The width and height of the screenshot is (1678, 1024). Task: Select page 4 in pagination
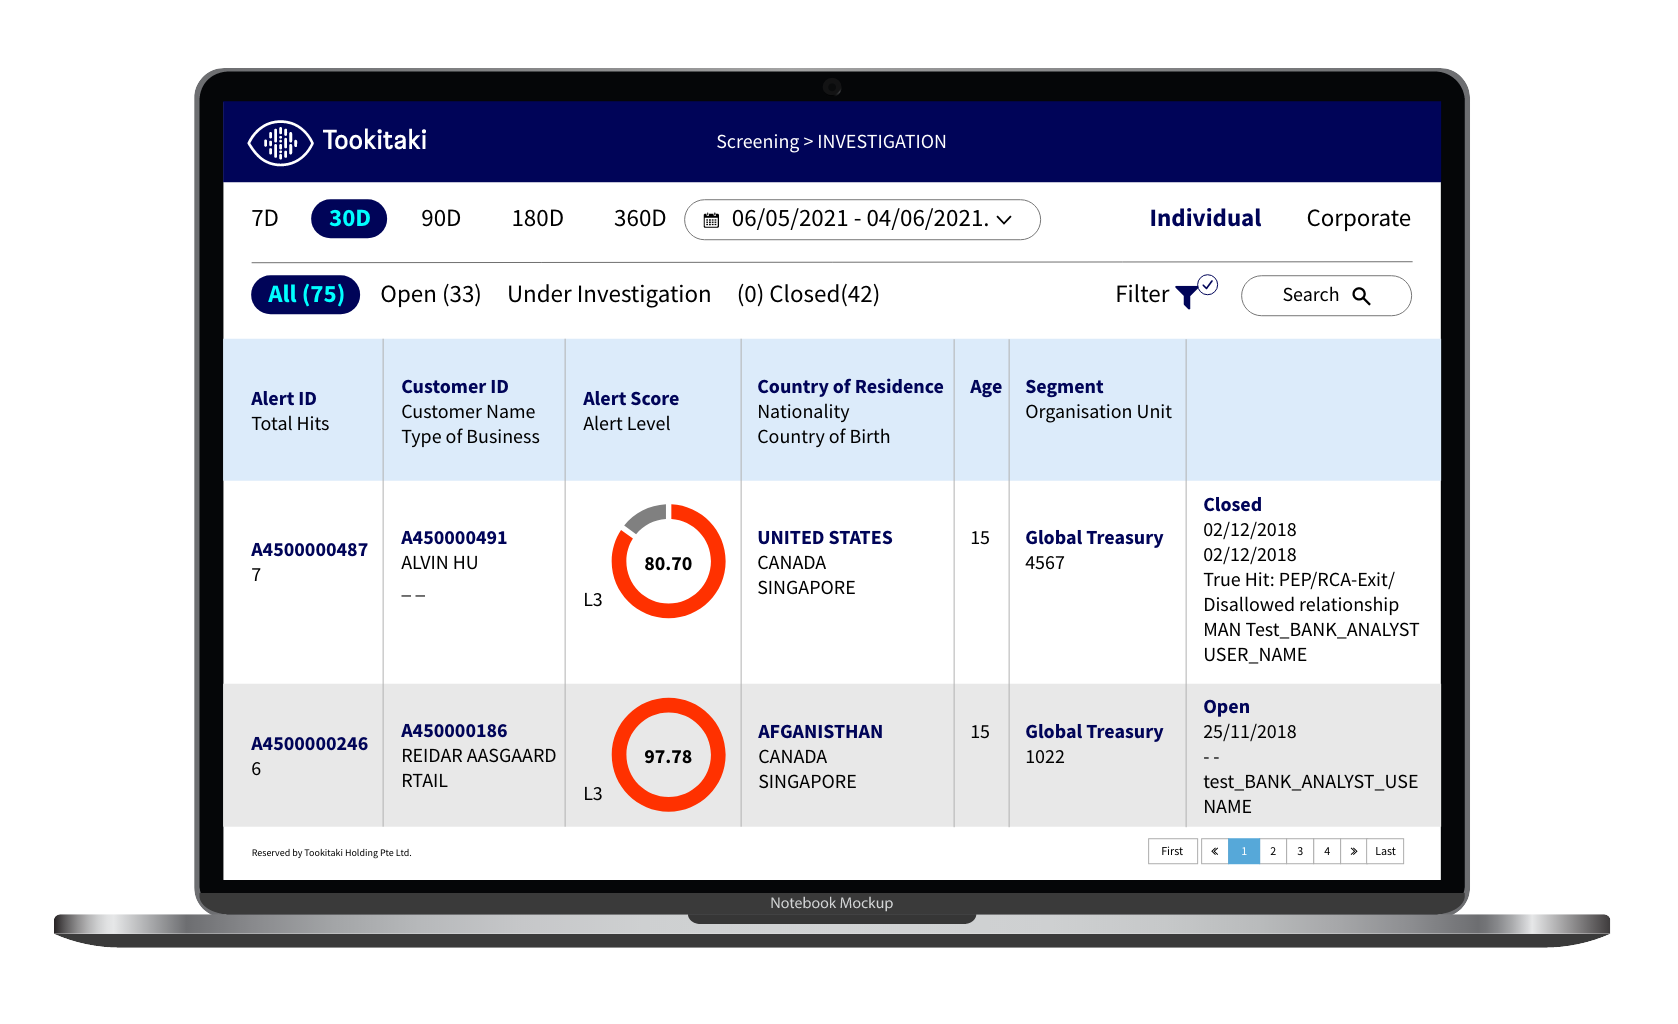coord(1326,851)
